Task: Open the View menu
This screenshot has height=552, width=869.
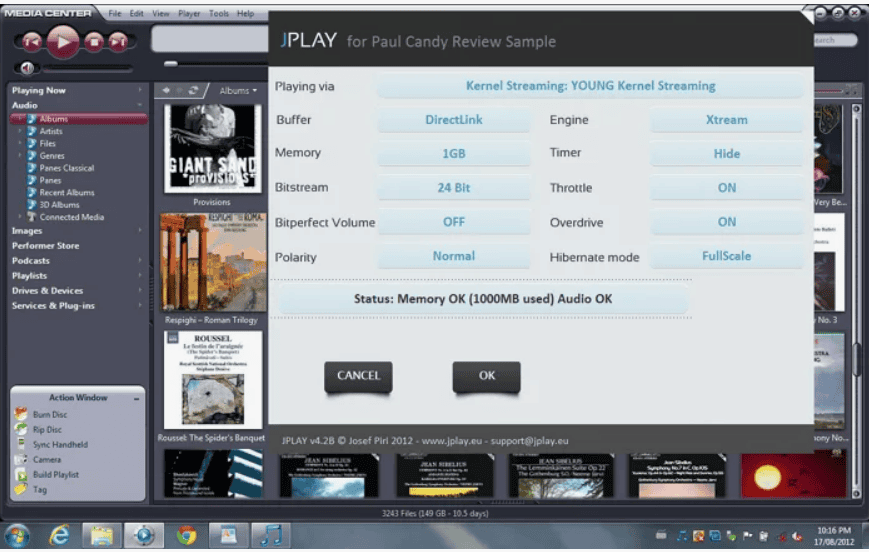Action: tap(161, 13)
